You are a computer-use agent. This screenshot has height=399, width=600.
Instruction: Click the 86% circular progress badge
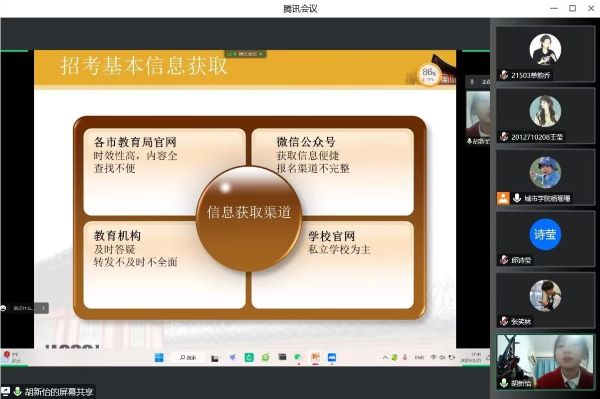coord(429,75)
